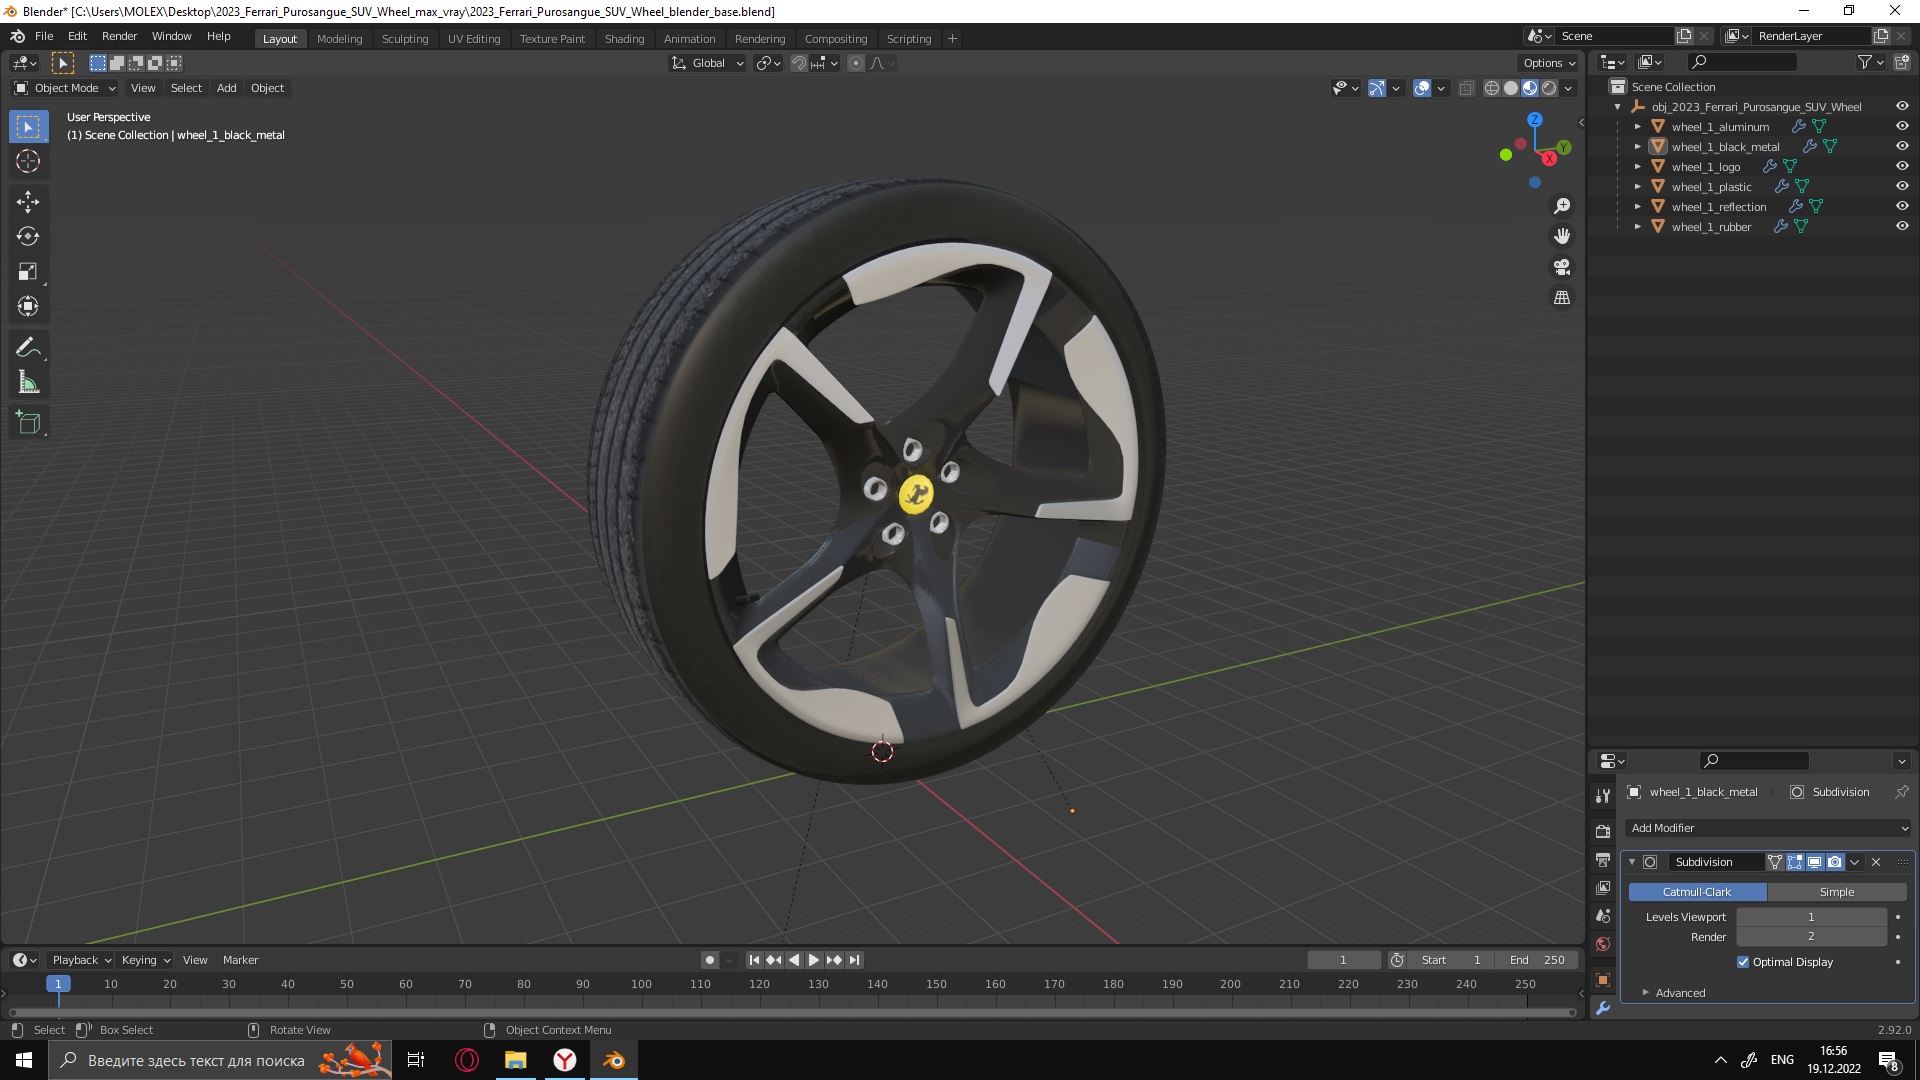Choose the Move tool
Screen dimensions: 1920x1080
click(x=28, y=202)
